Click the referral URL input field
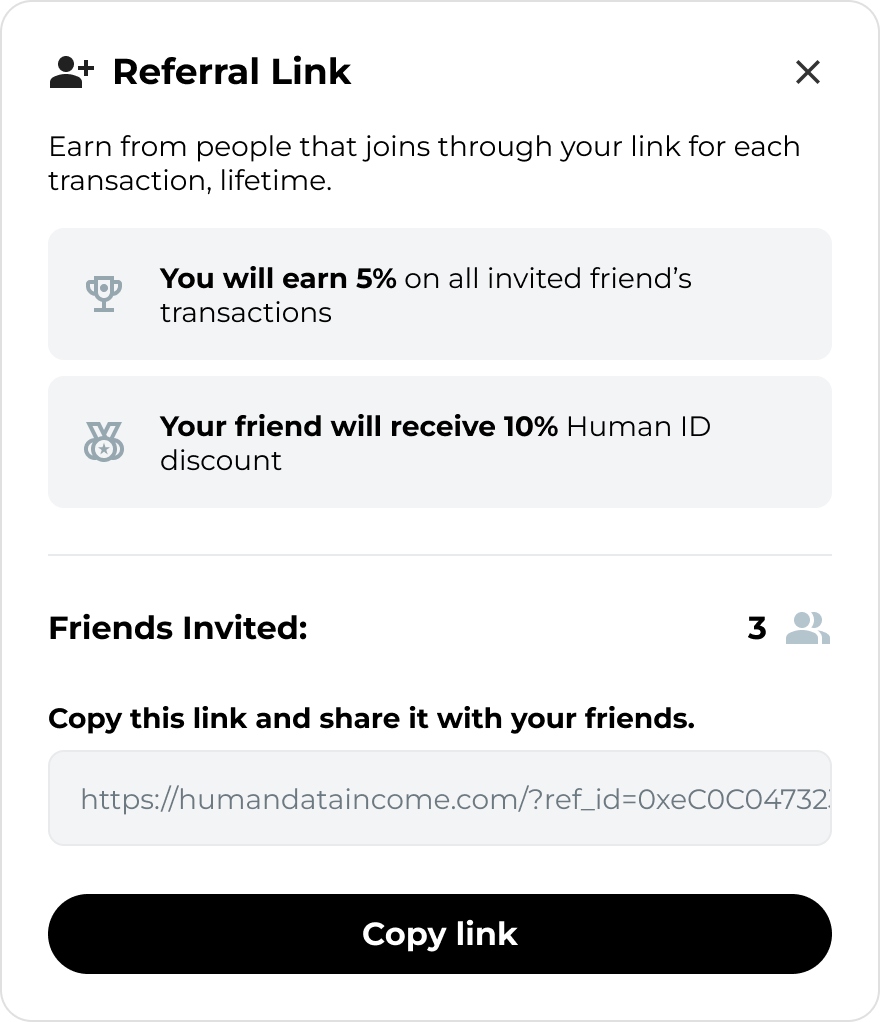 [x=440, y=798]
